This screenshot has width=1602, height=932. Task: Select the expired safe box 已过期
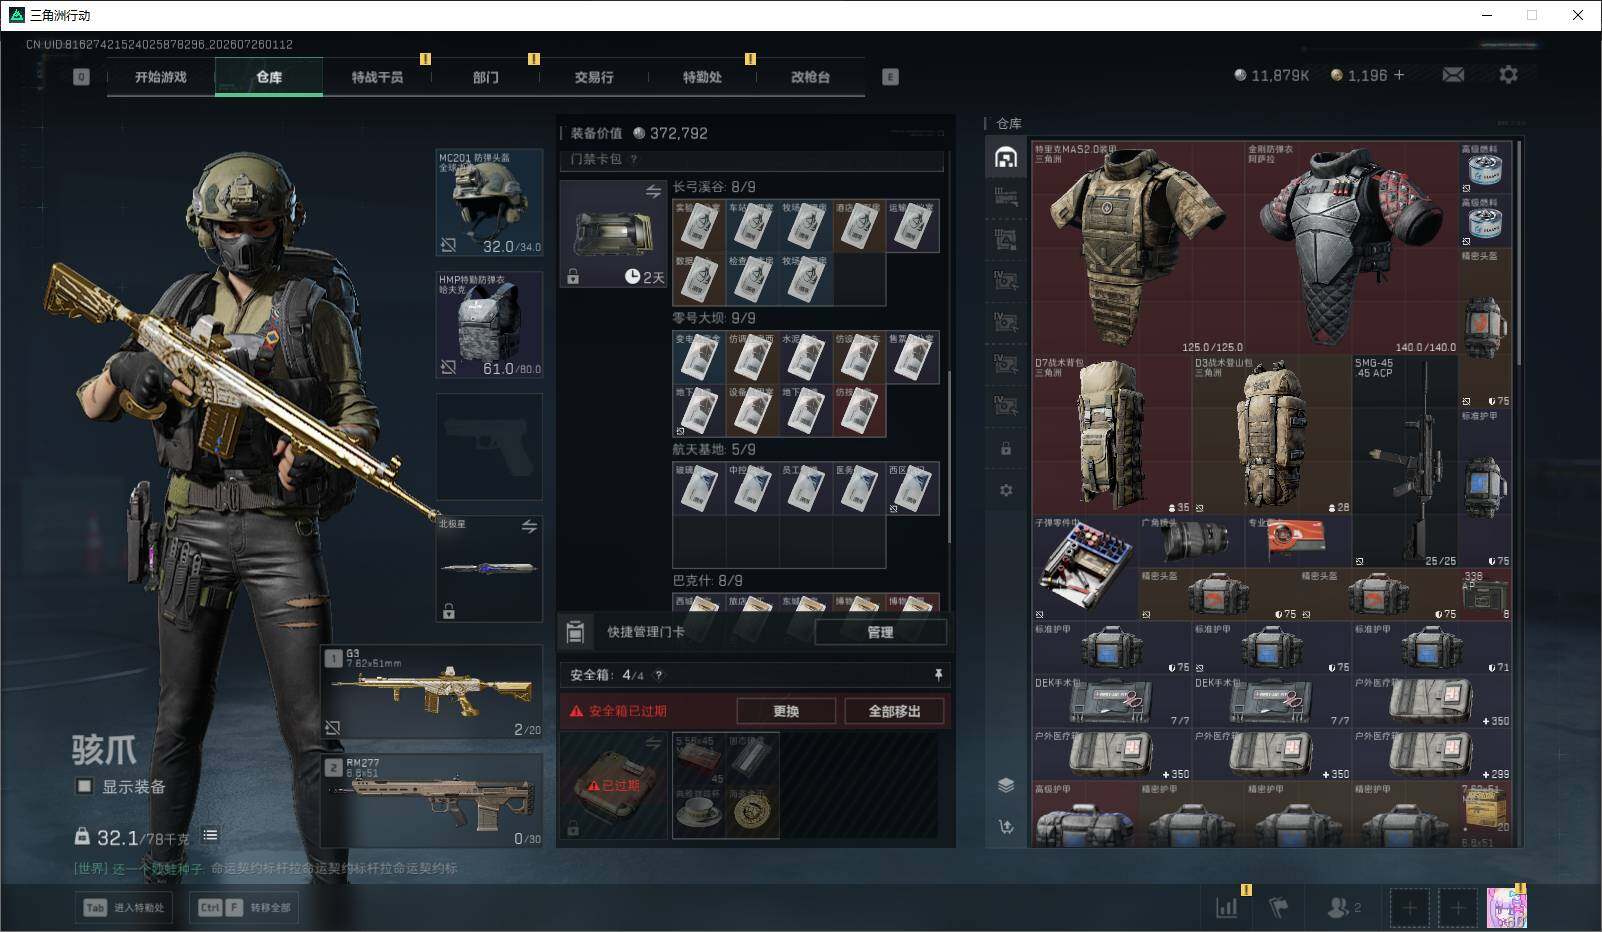point(613,786)
